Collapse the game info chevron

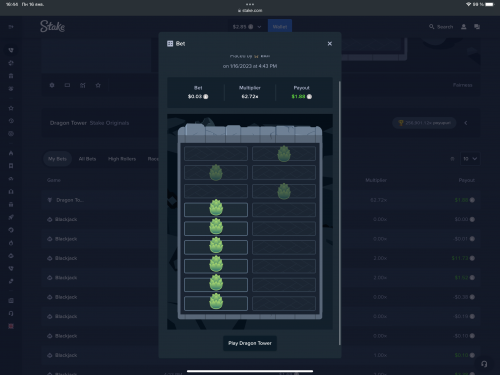[466, 123]
